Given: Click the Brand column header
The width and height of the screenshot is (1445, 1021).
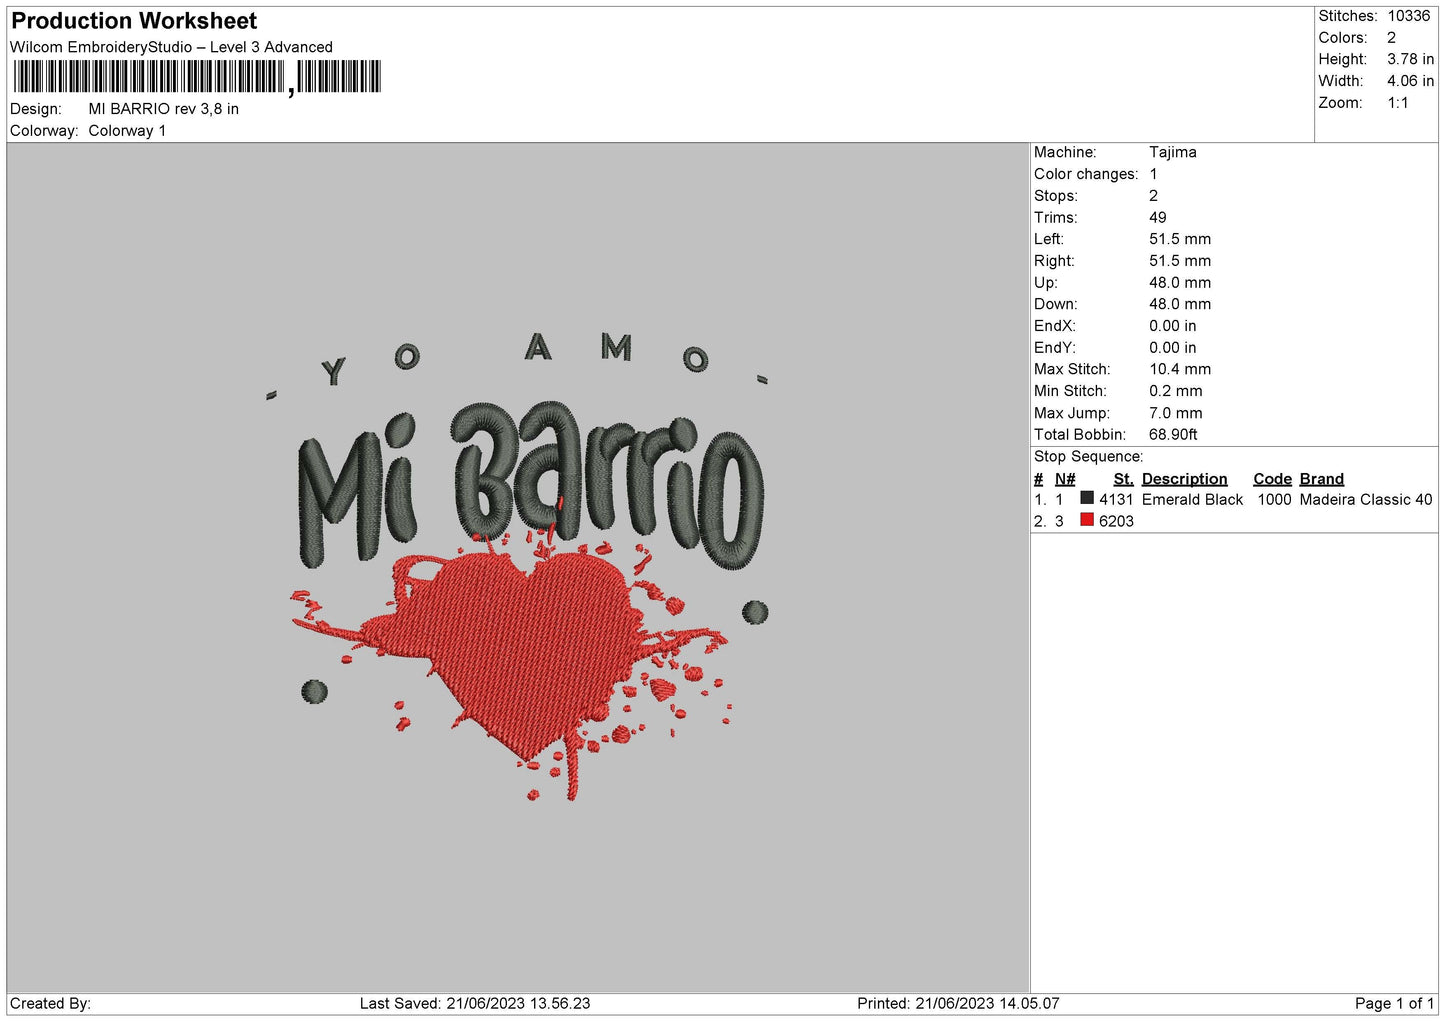Looking at the screenshot, I should pos(1322,479).
